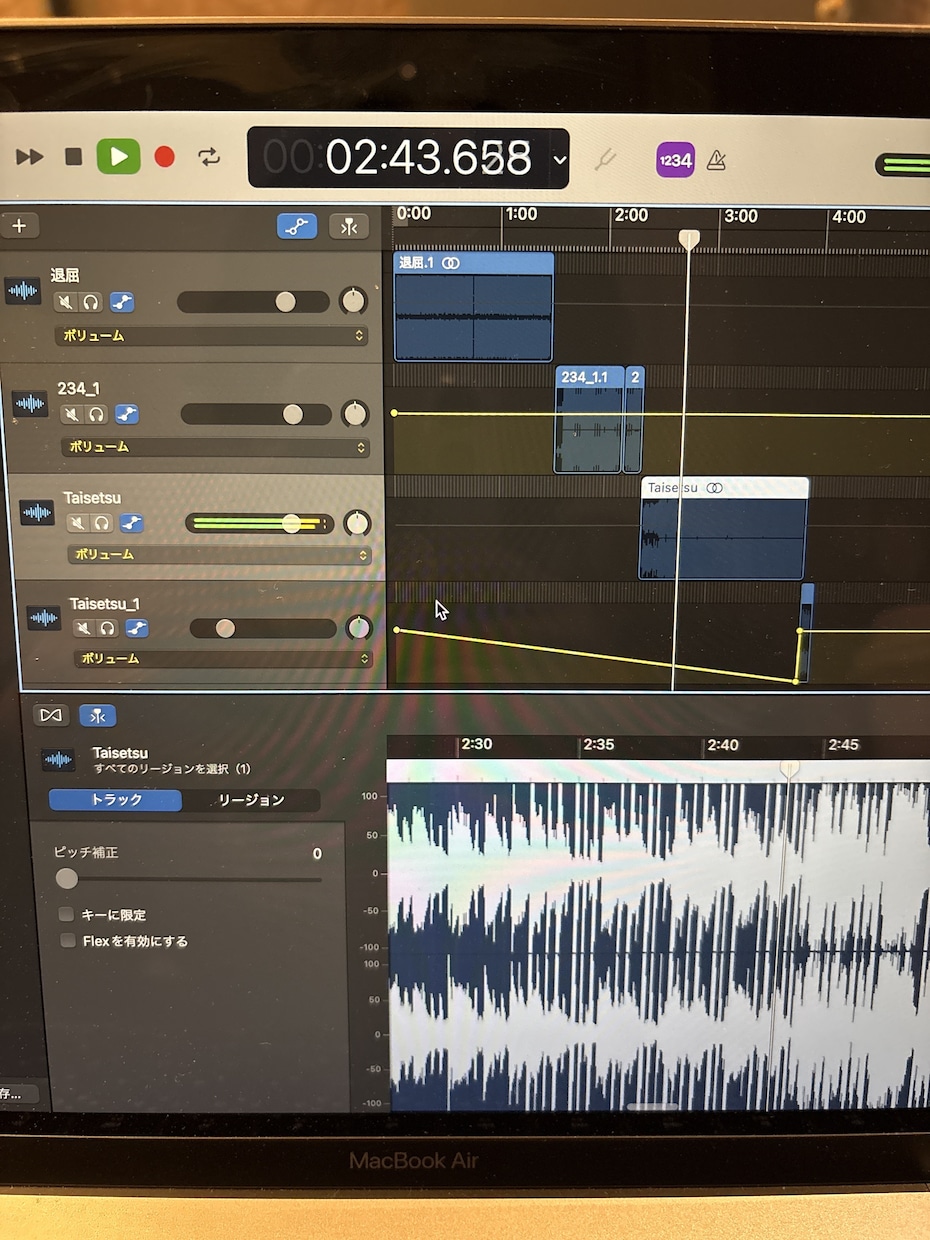Open the Taisetsu_1 track ボリューム automation dropdown
Viewport: 930px width, 1240px height.
pos(223,659)
